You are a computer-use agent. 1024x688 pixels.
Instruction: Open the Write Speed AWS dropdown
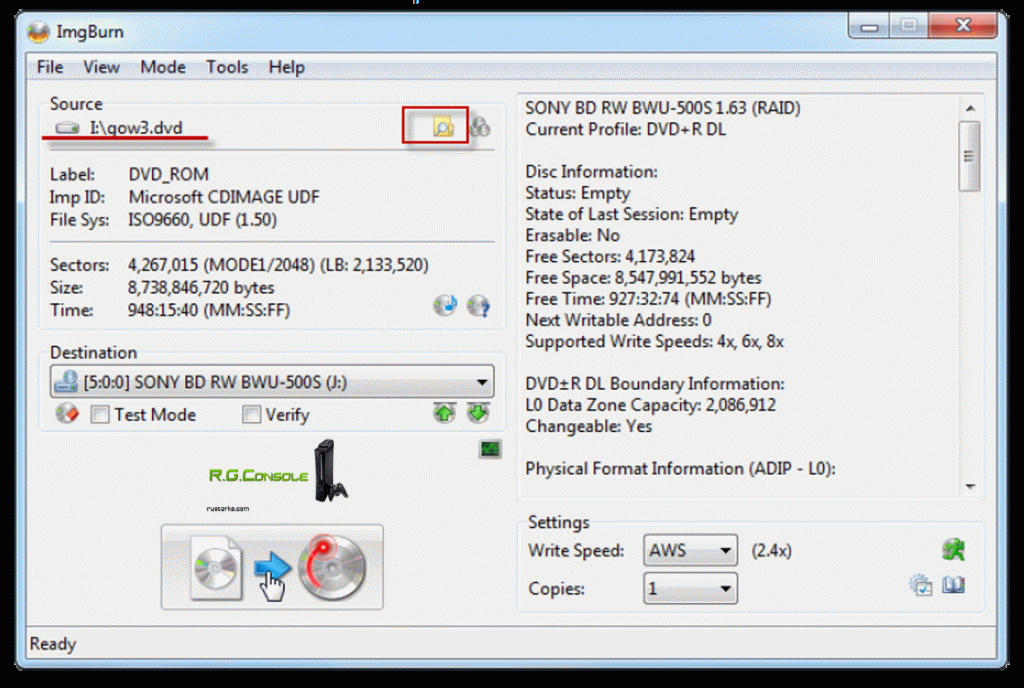pos(690,550)
